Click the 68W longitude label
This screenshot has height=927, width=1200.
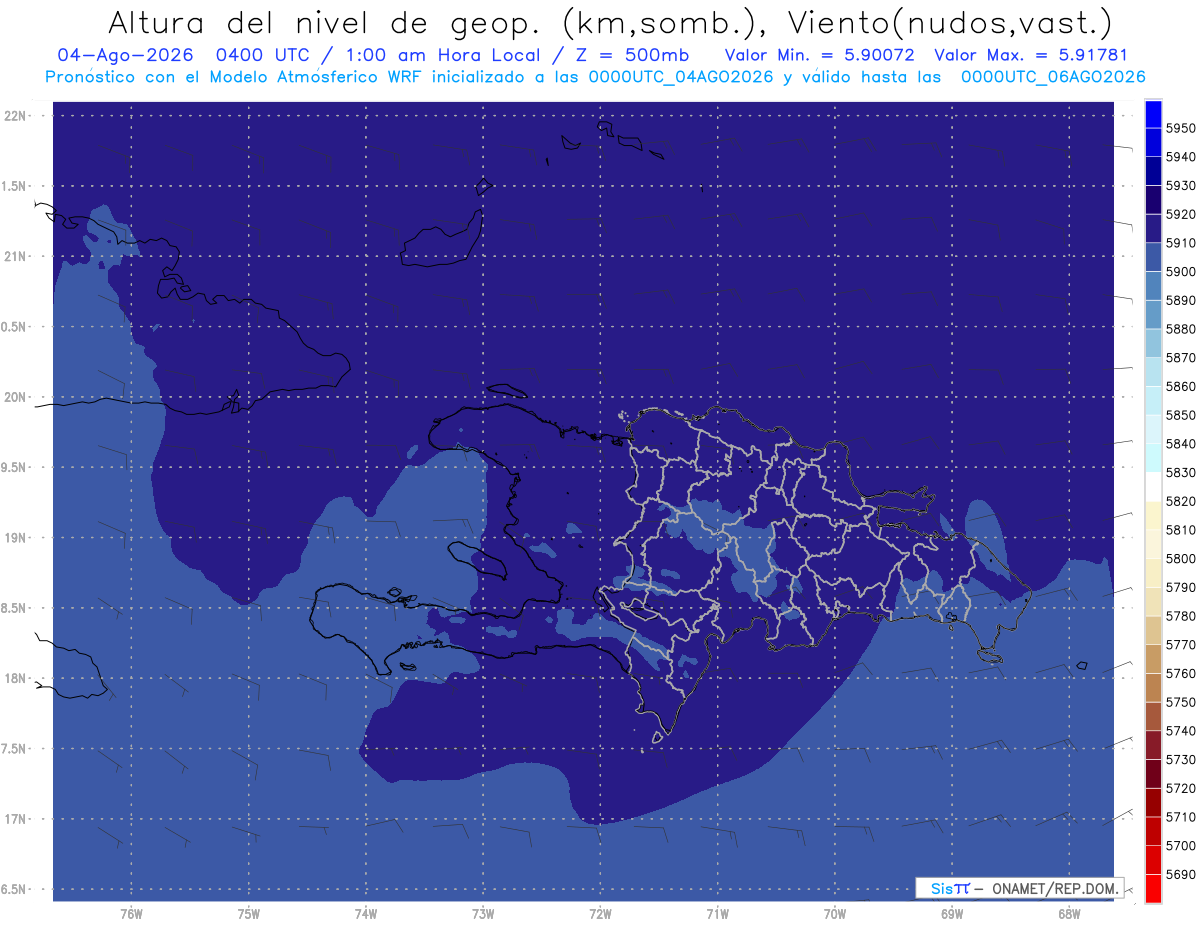click(1068, 914)
